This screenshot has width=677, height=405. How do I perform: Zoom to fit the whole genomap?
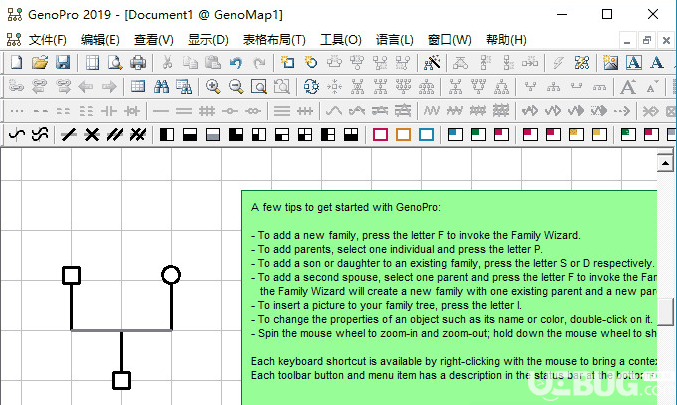[x=259, y=87]
